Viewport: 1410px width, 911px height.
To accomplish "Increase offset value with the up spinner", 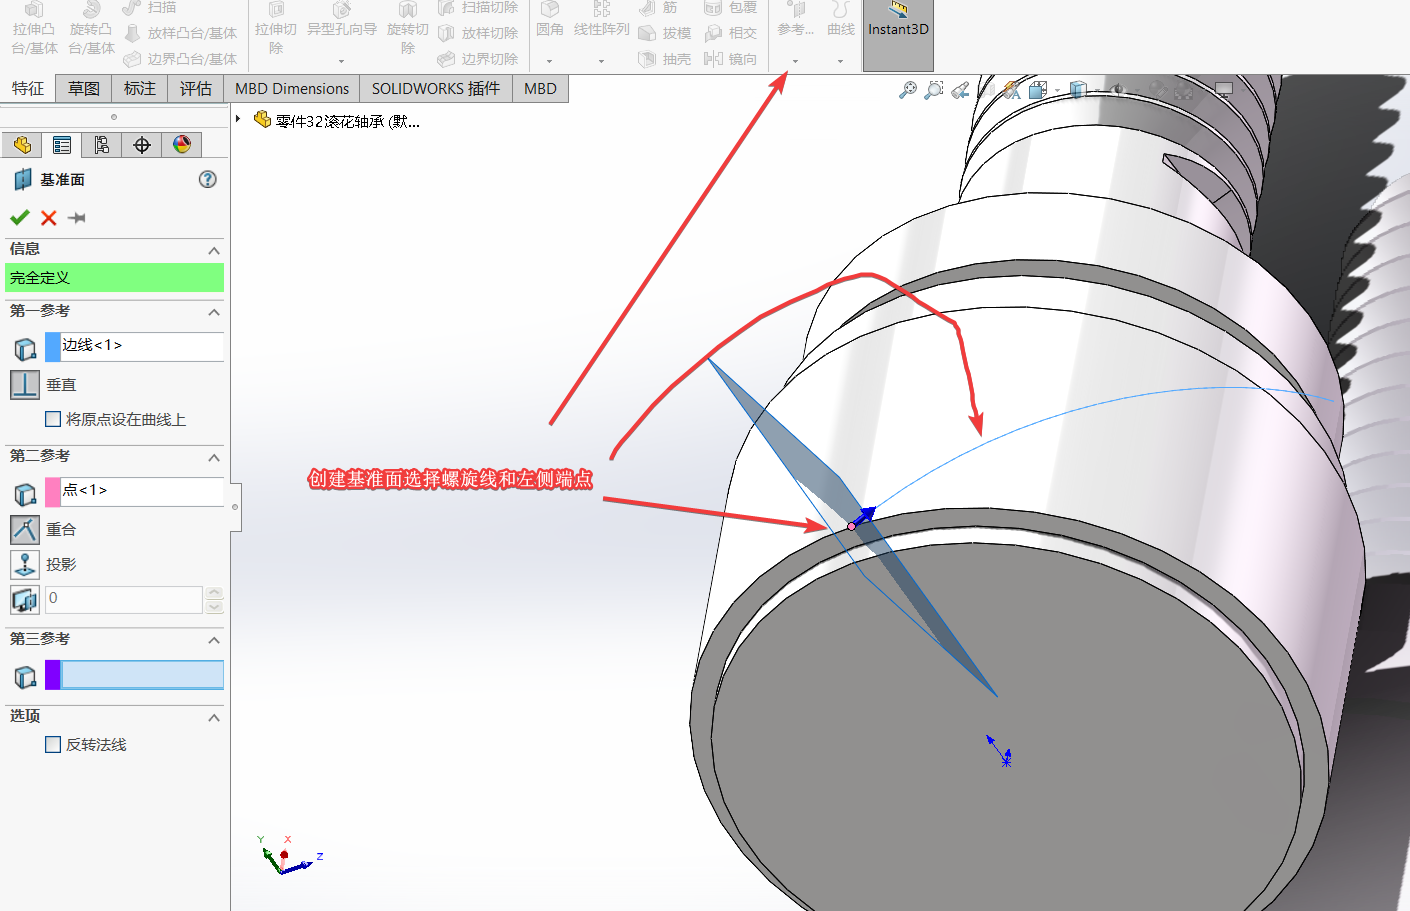I will click(214, 593).
